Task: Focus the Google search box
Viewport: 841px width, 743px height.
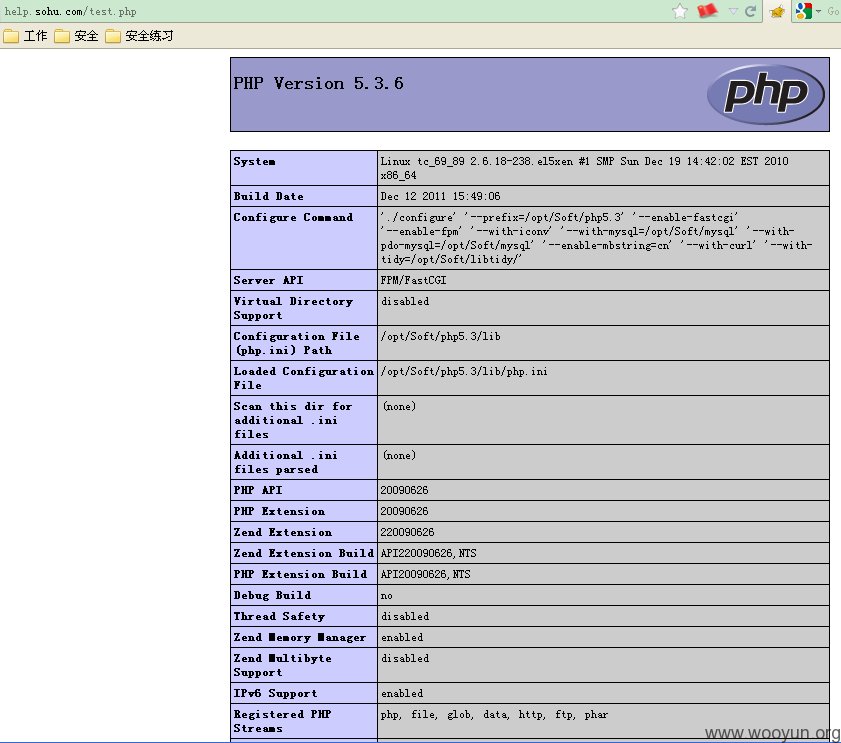Action: click(x=833, y=11)
